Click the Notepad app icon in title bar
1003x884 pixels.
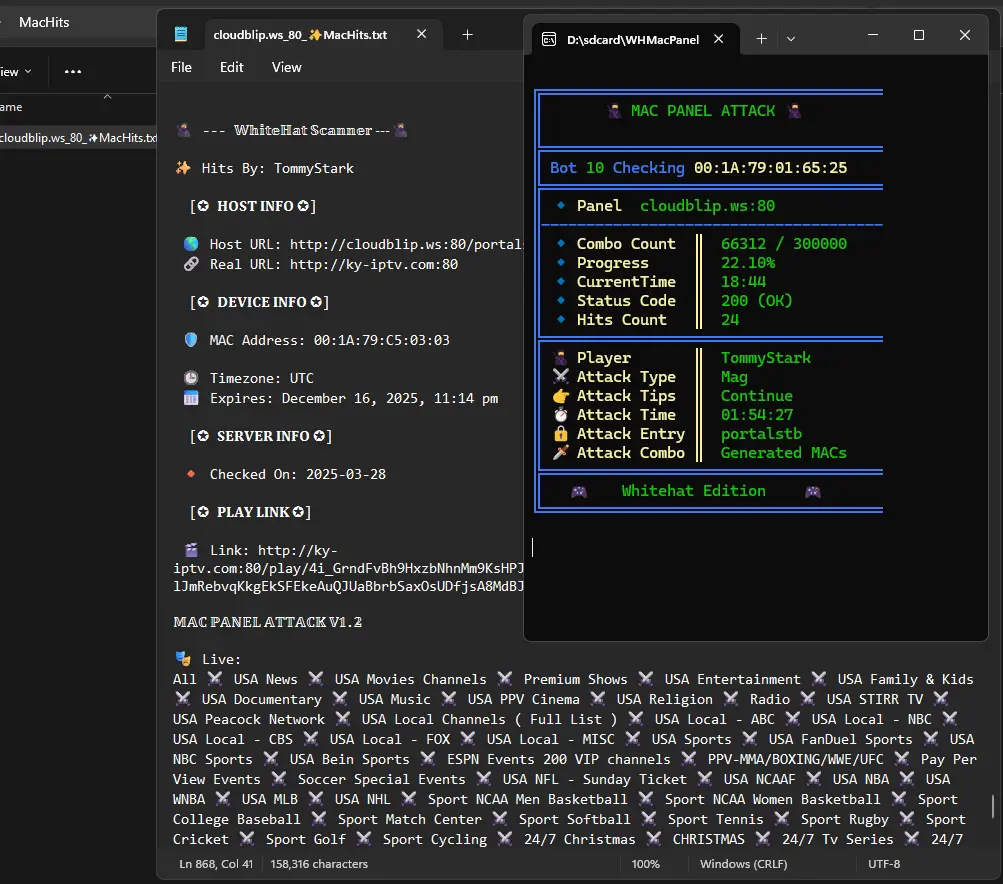(181, 34)
